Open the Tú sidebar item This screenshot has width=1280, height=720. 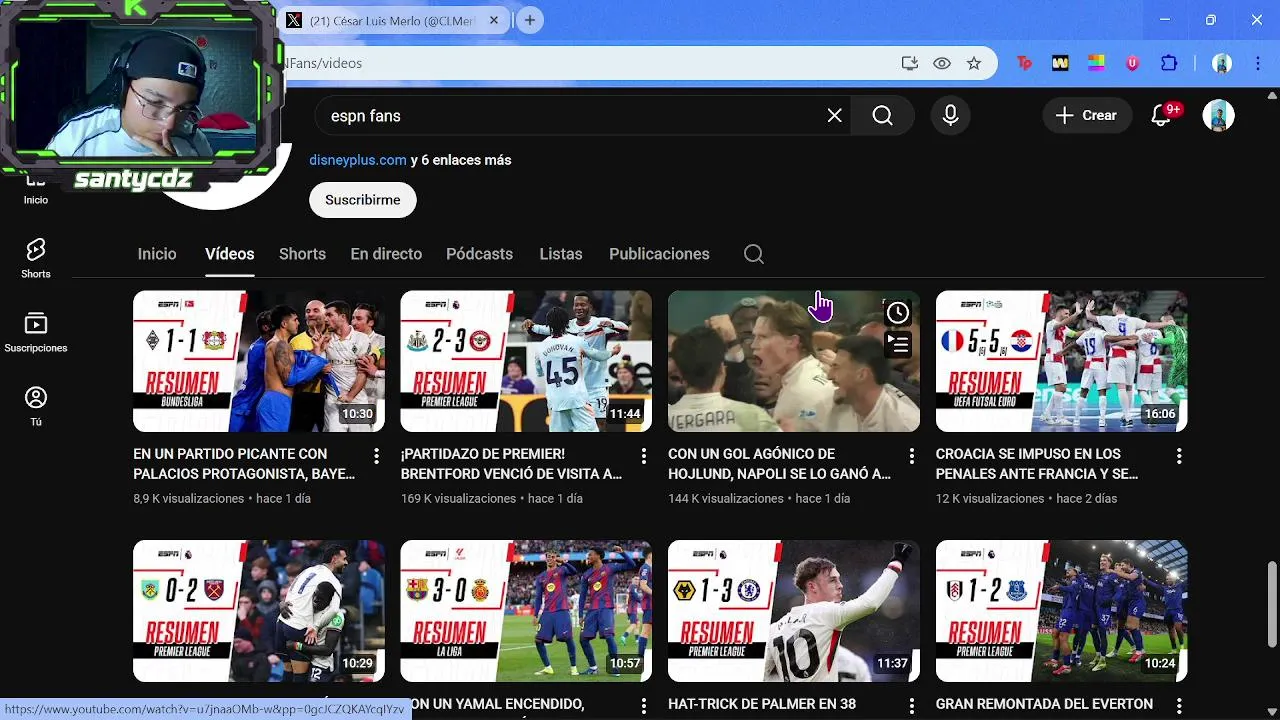(x=36, y=407)
